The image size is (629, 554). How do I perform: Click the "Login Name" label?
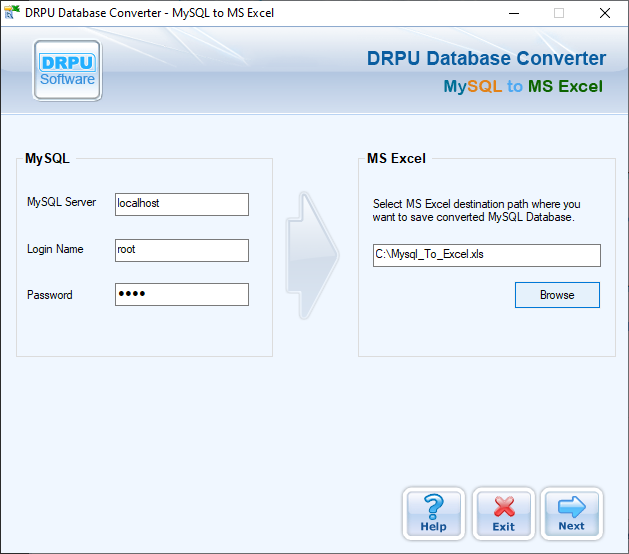[55, 249]
